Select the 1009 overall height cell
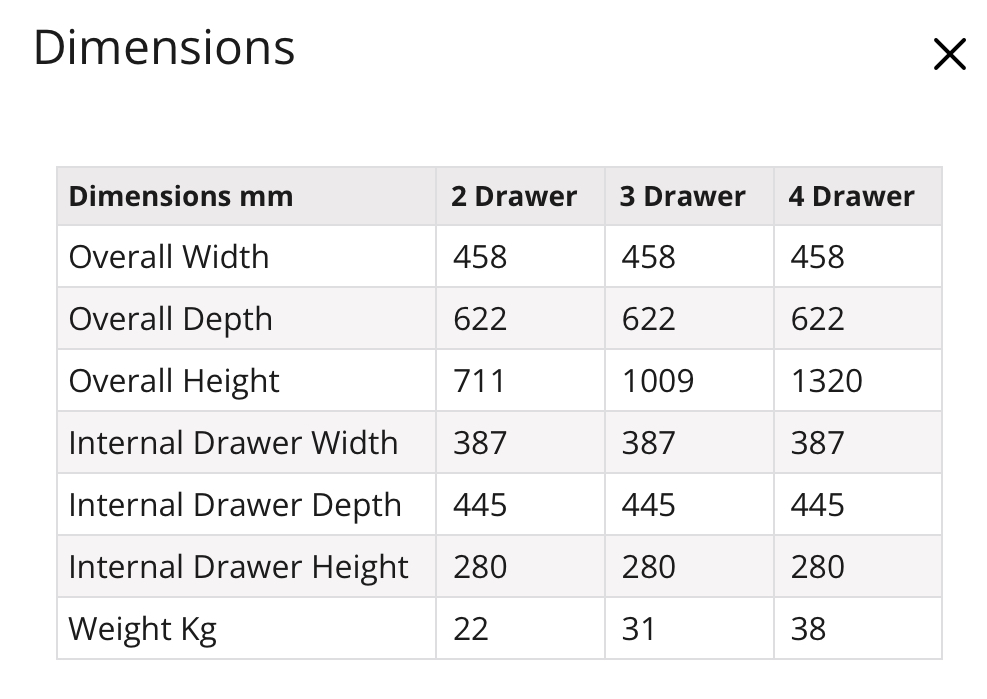Viewport: 987px width, 699px height. tap(689, 380)
